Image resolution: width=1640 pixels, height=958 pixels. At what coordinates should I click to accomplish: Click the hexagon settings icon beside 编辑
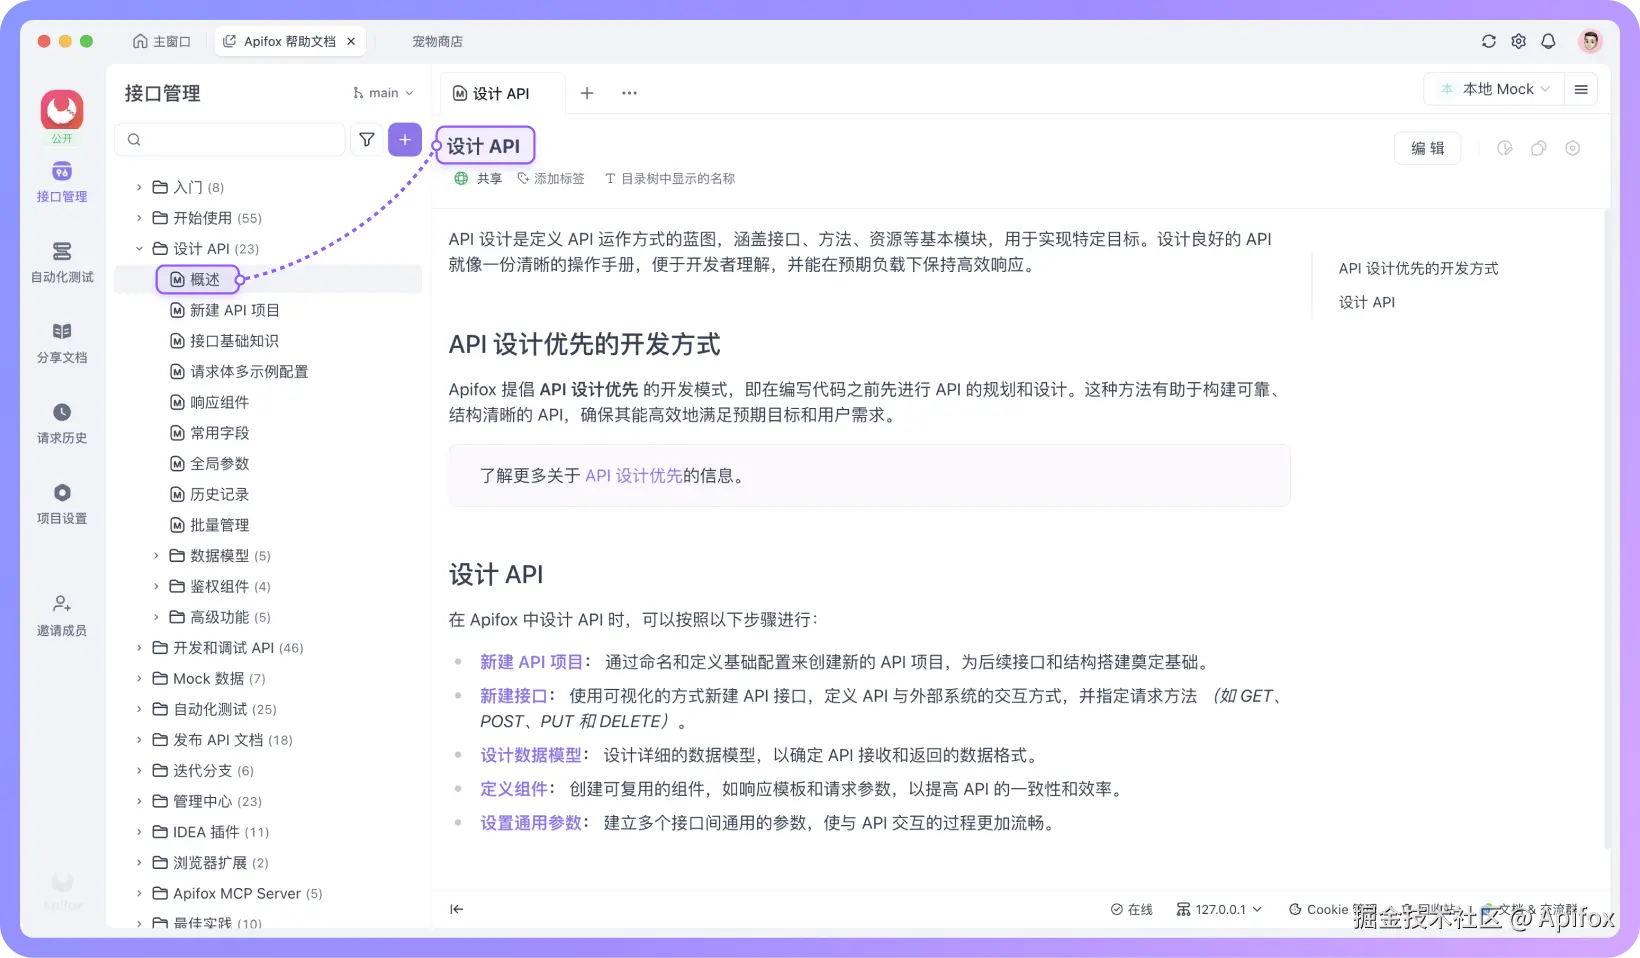1573,148
